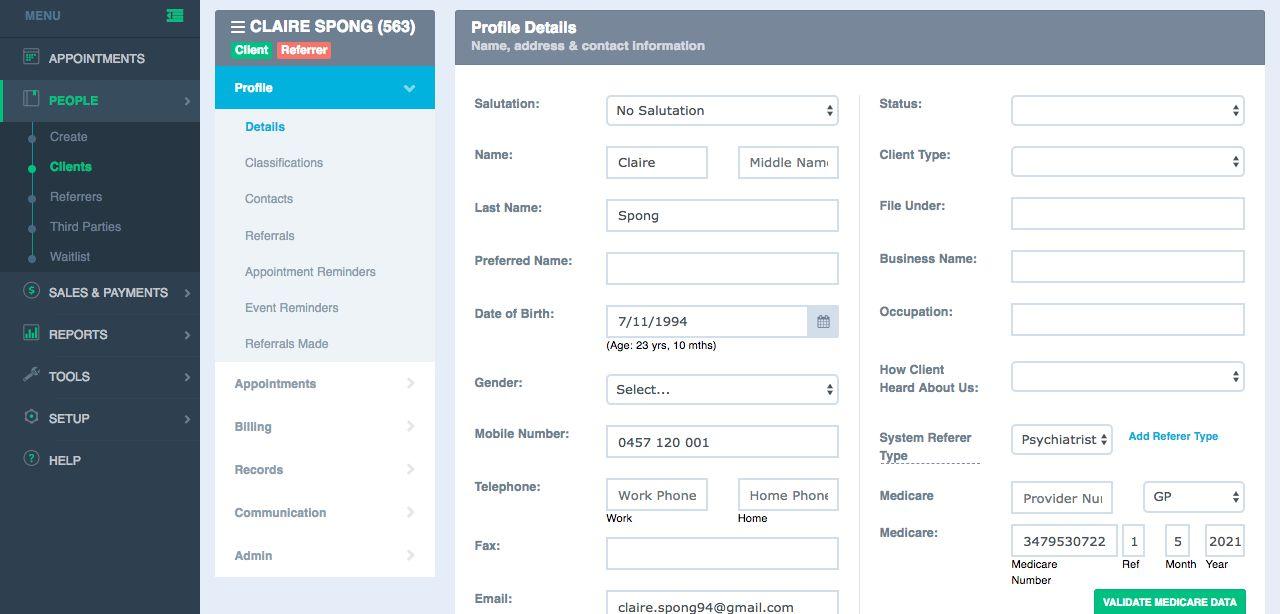Expand the Billing section
This screenshot has height=614, width=1280.
tap(324, 427)
